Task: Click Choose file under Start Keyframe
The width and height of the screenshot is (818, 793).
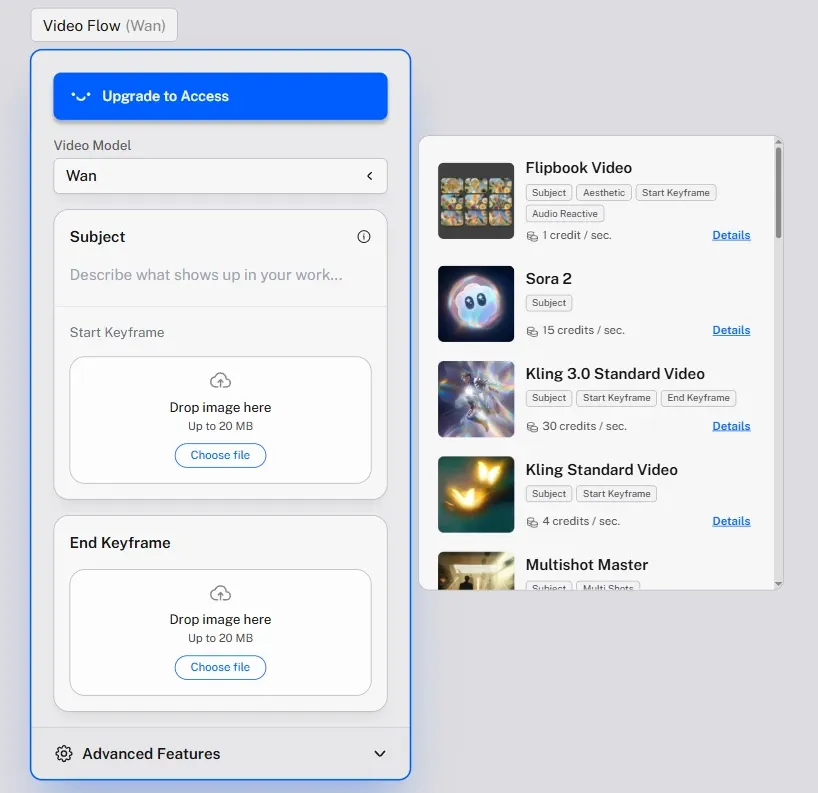Action: click(220, 455)
